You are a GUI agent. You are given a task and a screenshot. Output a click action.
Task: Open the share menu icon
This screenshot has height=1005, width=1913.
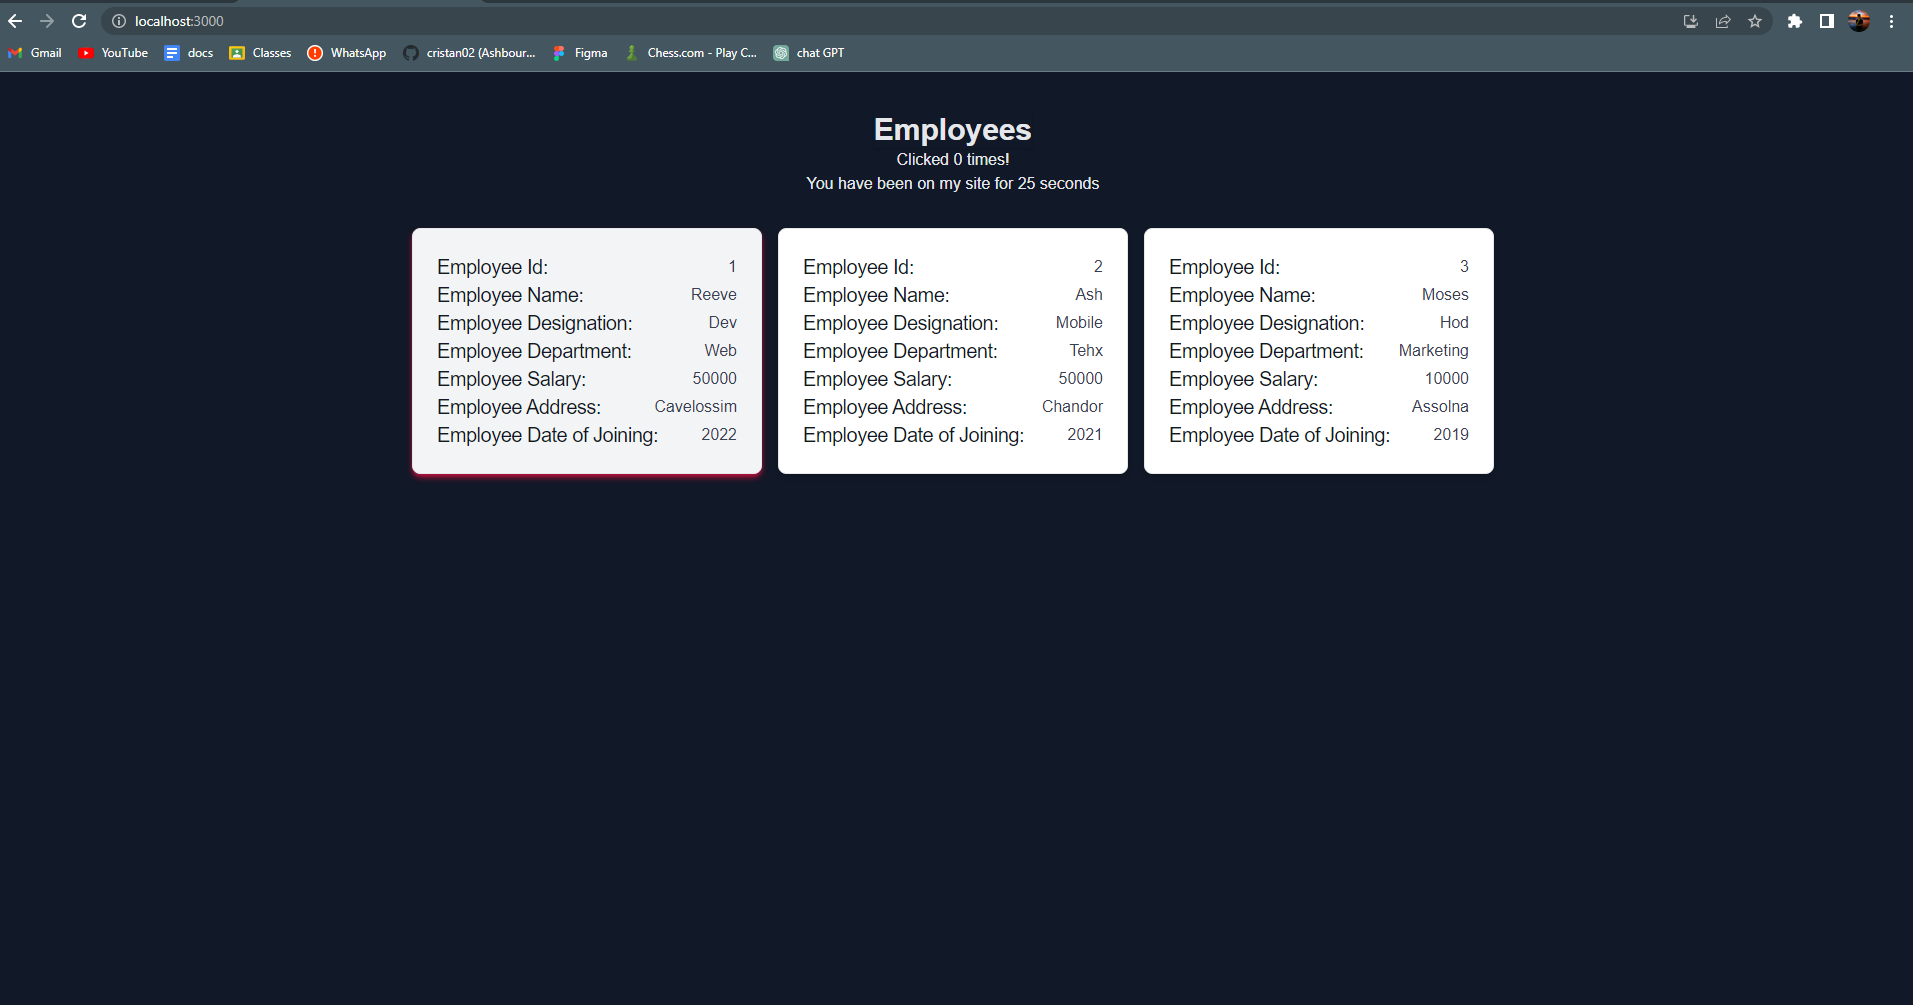pyautogui.click(x=1722, y=20)
